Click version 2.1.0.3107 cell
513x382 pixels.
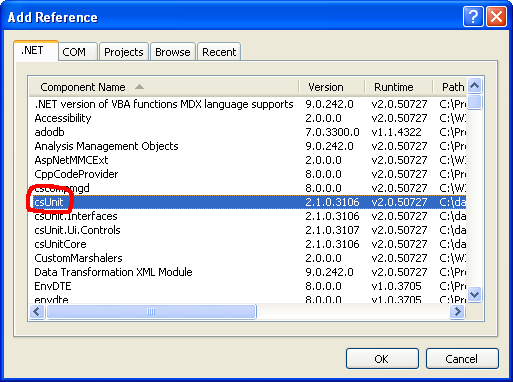point(332,230)
